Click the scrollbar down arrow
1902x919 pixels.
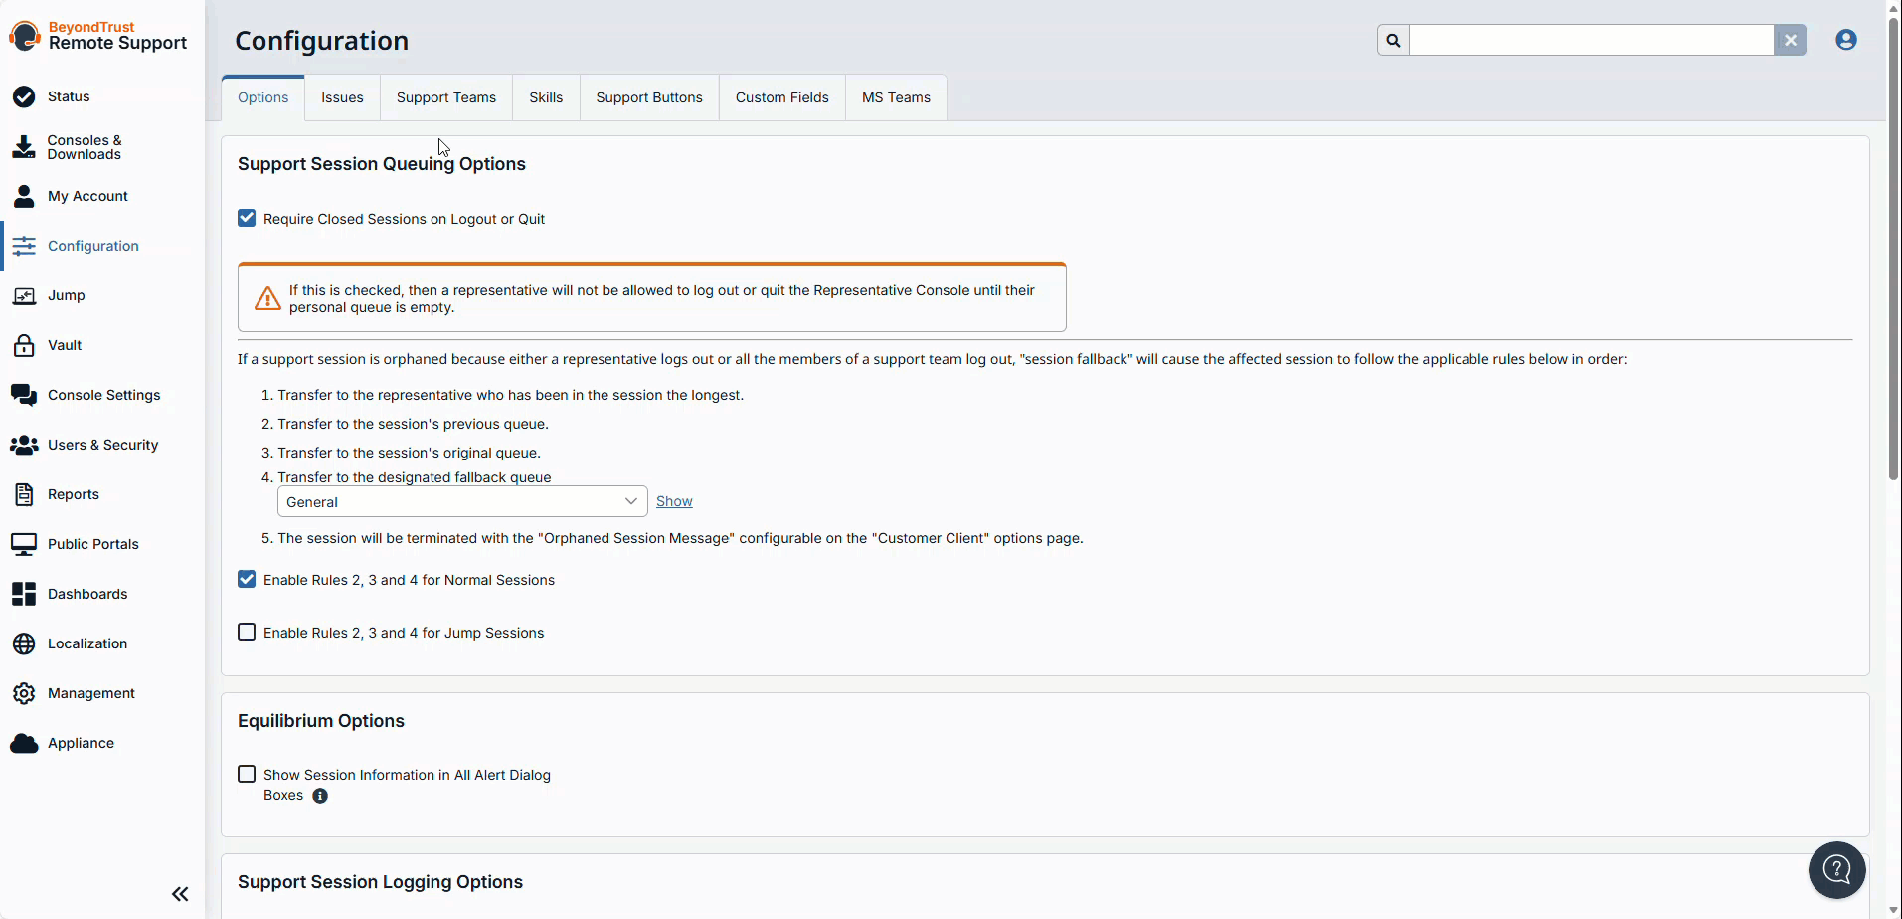coord(1892,910)
